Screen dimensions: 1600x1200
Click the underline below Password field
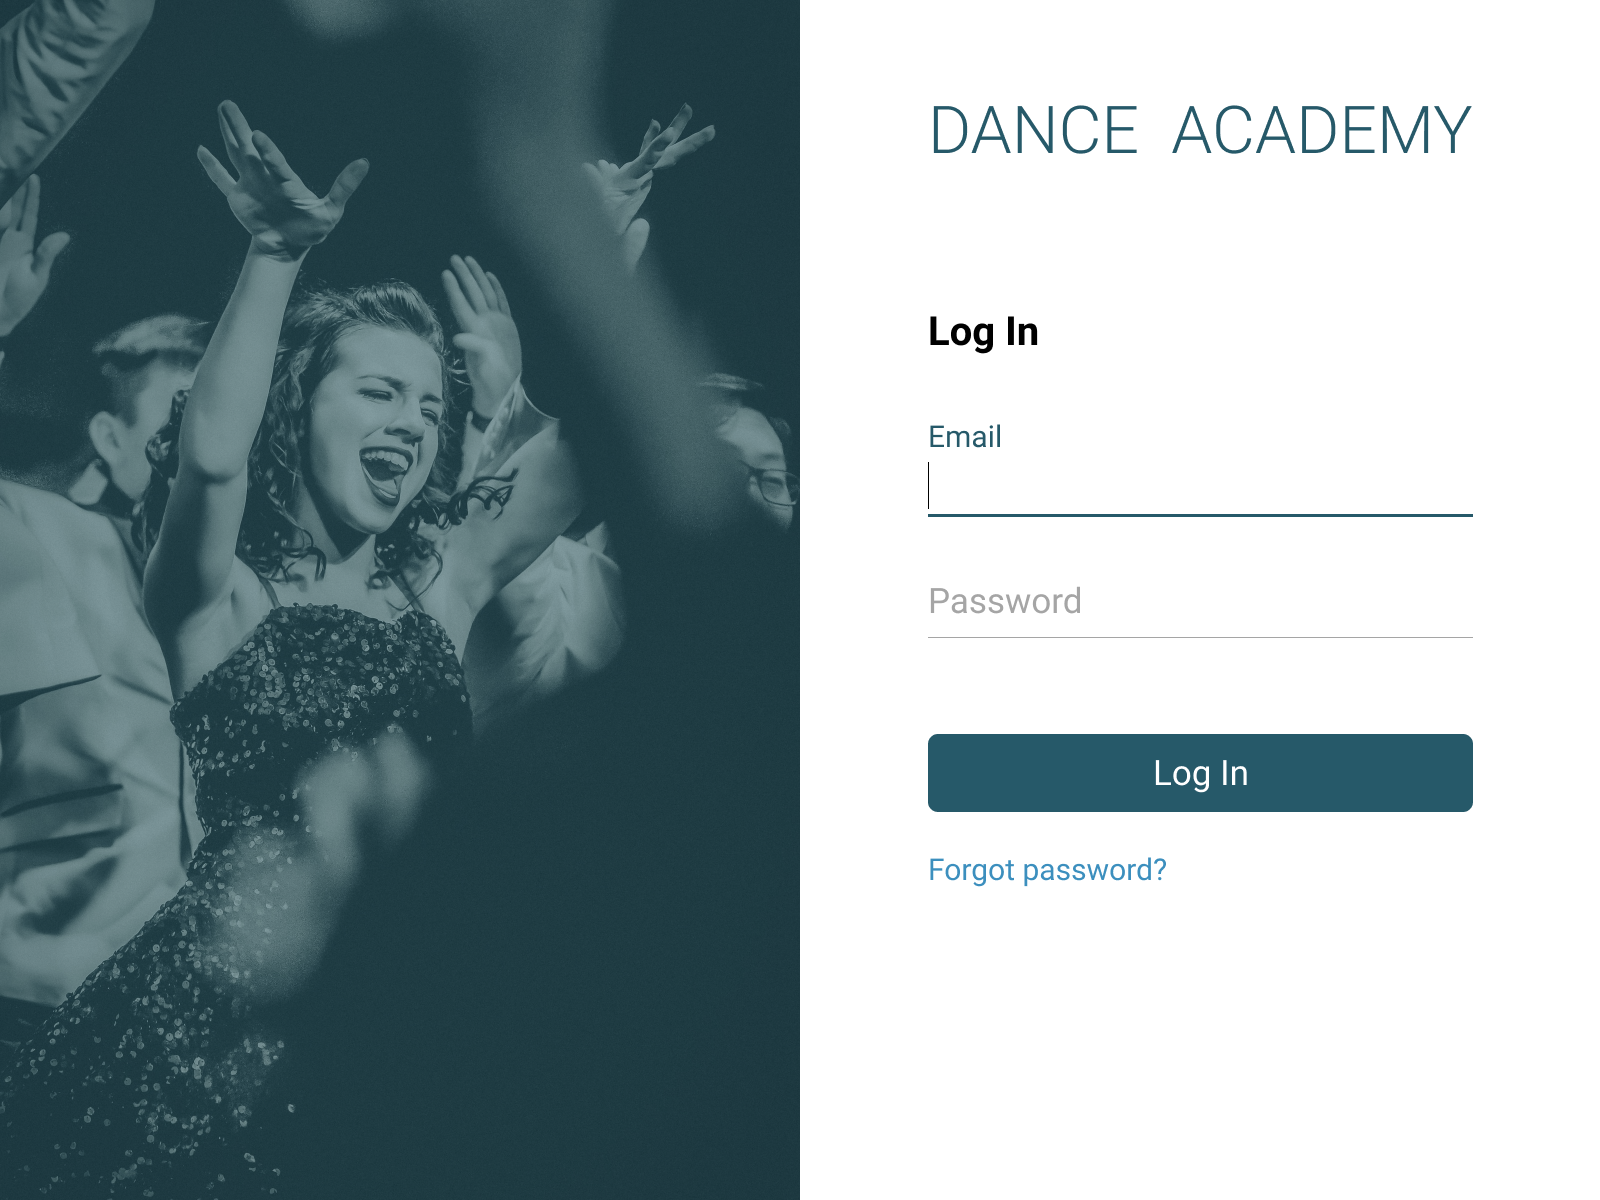1200,637
